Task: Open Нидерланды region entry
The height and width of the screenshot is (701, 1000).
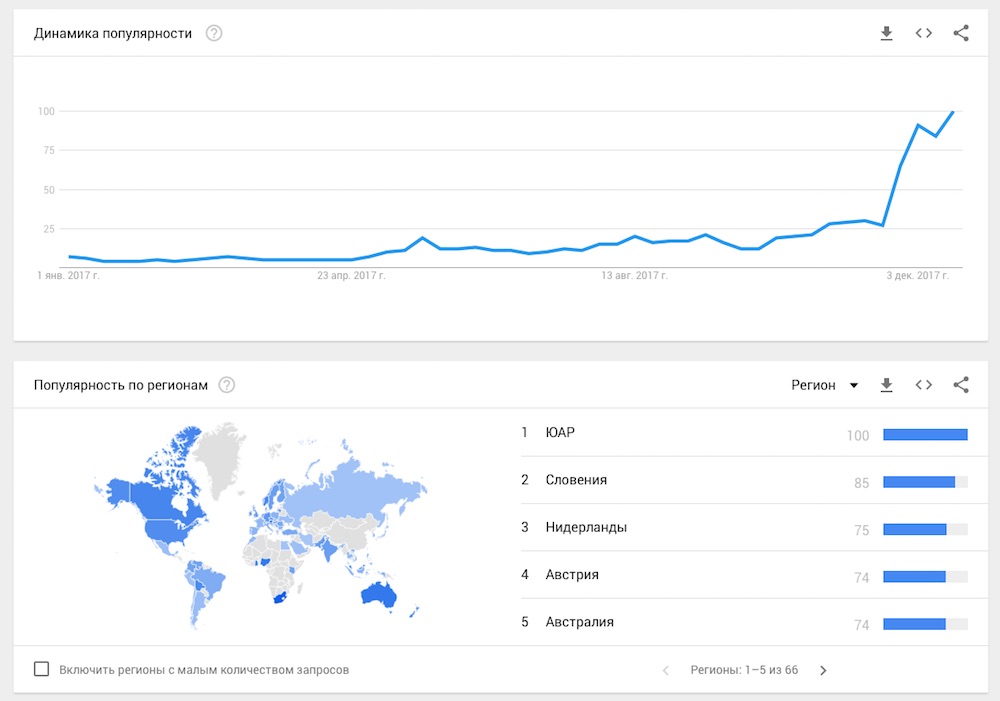Action: (745, 528)
